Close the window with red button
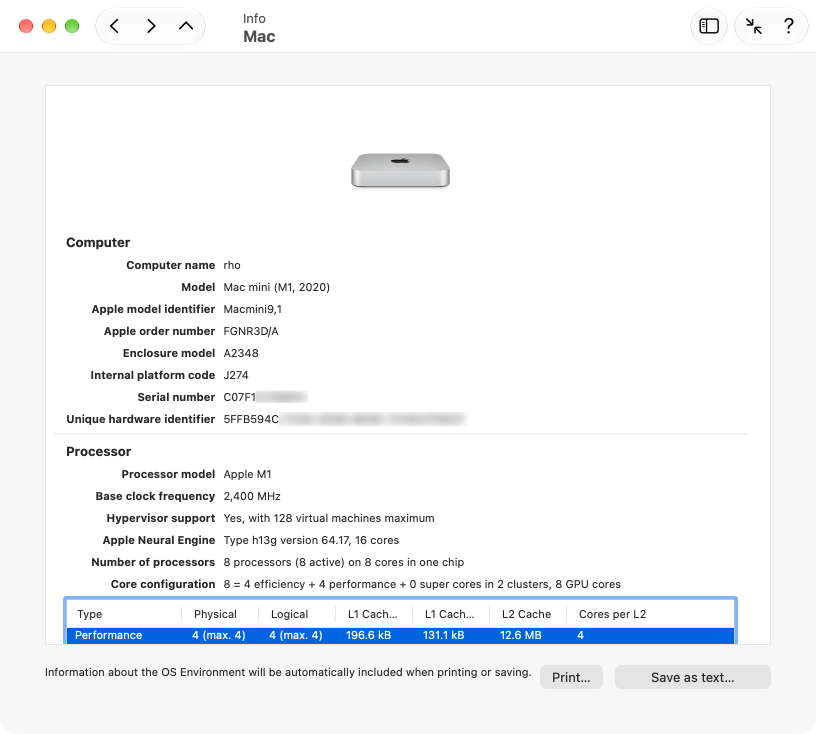This screenshot has width=816, height=734. pyautogui.click(x=26, y=26)
